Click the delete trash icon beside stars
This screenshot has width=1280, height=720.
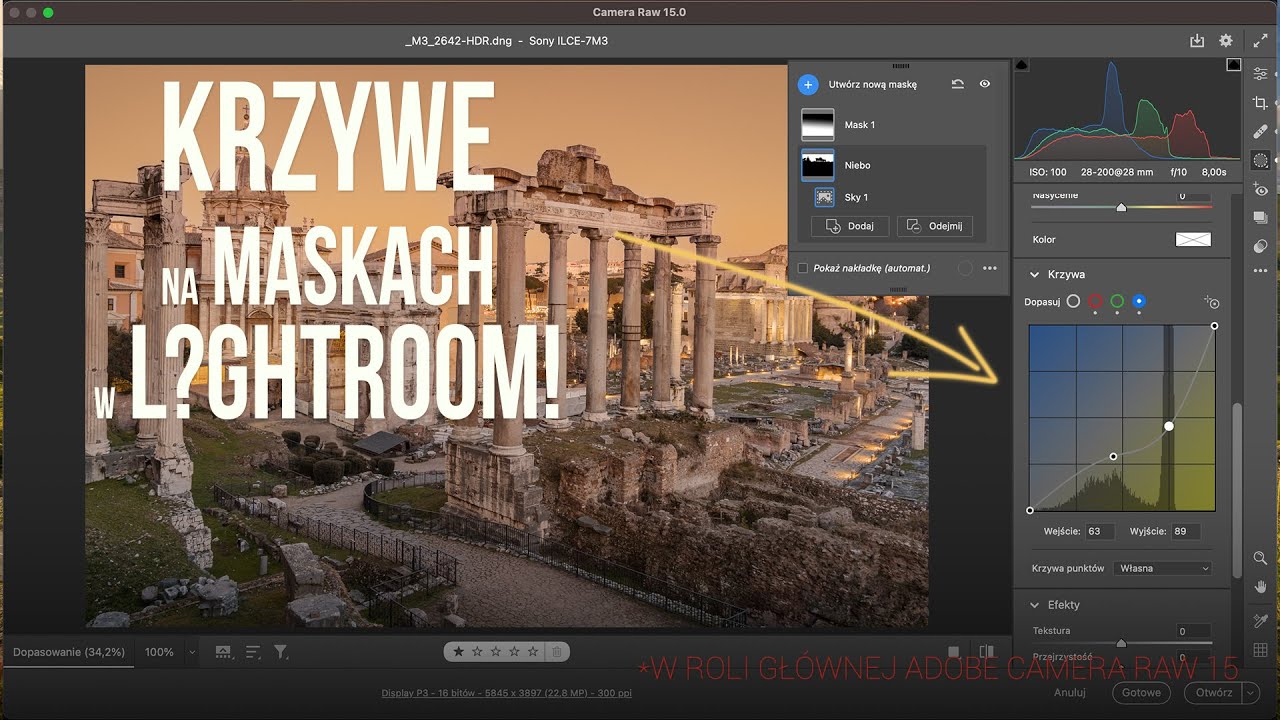(x=558, y=652)
